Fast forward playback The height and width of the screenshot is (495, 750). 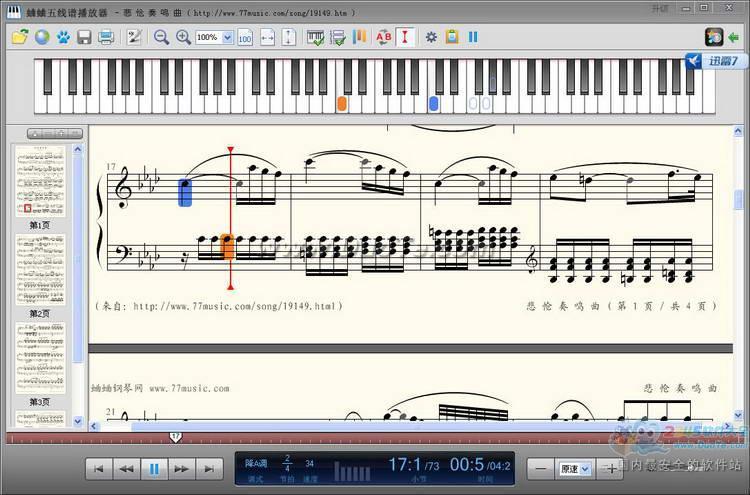181,469
